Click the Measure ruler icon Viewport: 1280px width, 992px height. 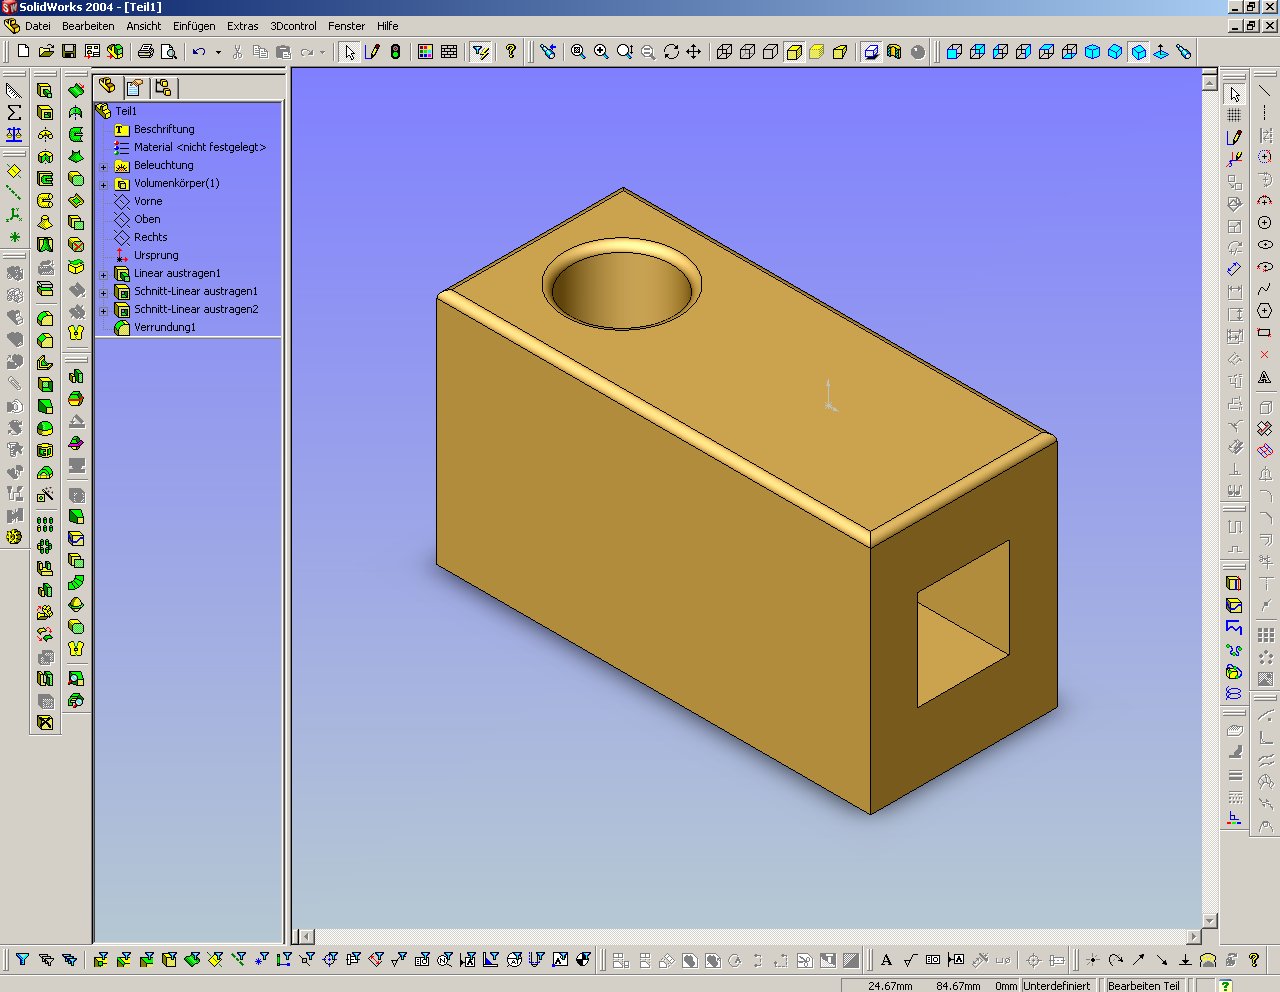click(14, 91)
